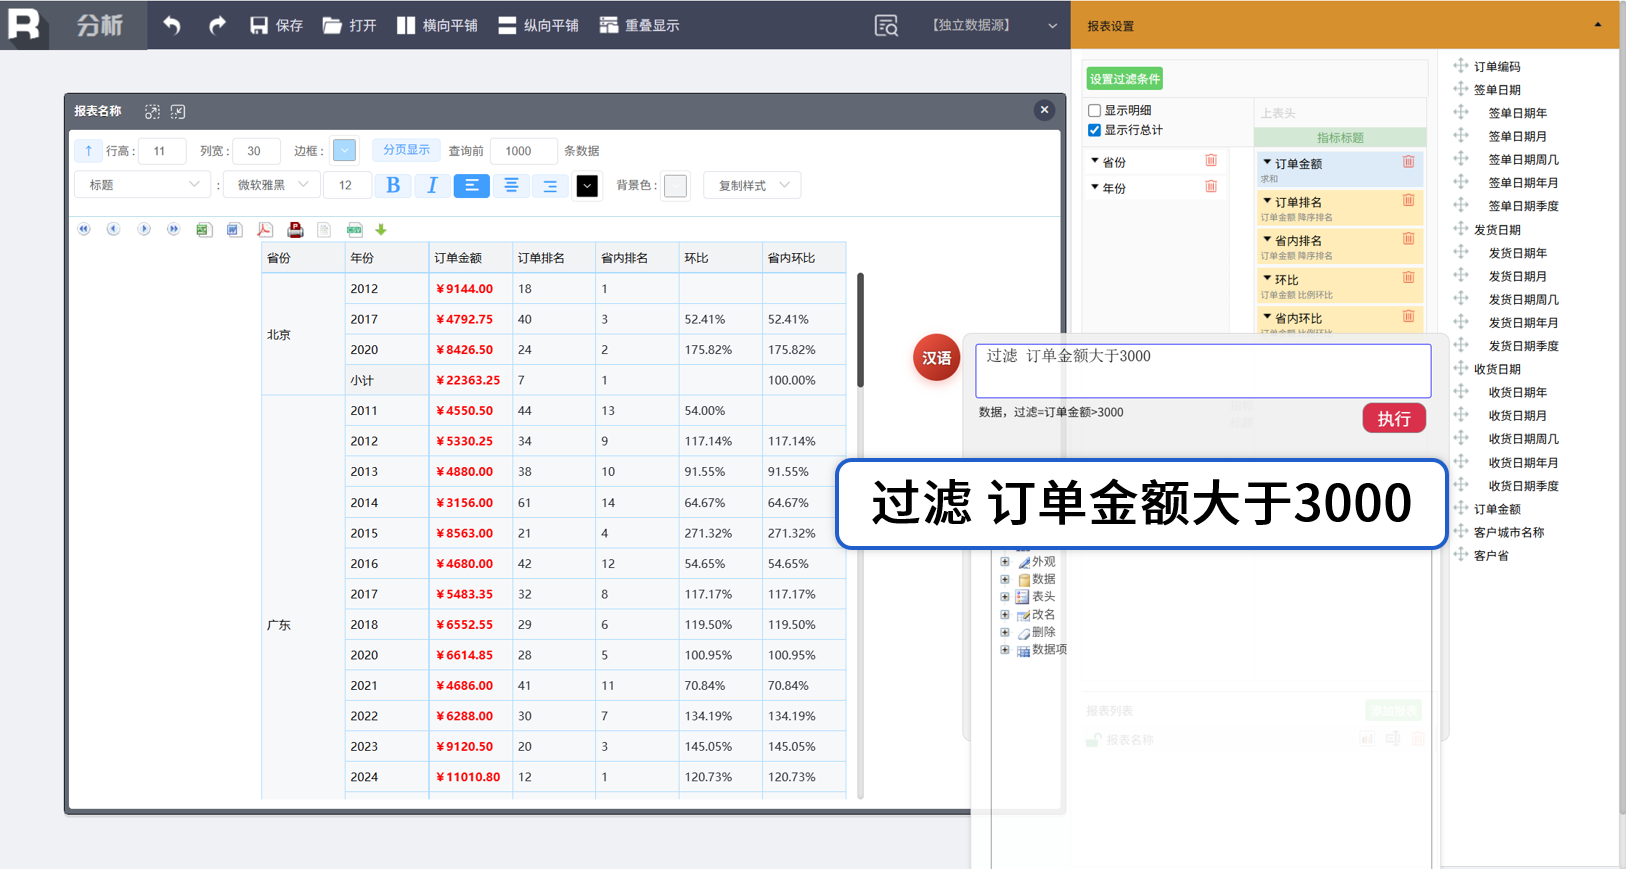Viewport: 1626px width, 869px height.
Task: Click the green 设置过滤条件 button
Action: 1124,79
